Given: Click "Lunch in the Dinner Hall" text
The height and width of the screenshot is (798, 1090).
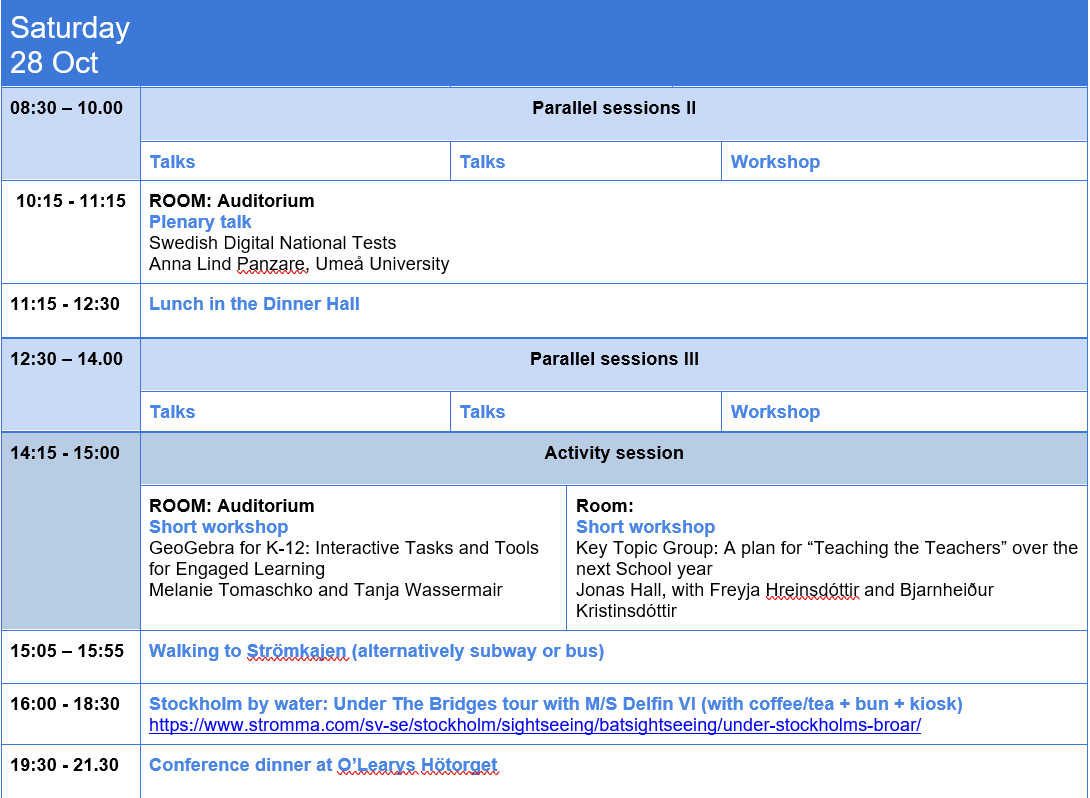Looking at the screenshot, I should (254, 304).
